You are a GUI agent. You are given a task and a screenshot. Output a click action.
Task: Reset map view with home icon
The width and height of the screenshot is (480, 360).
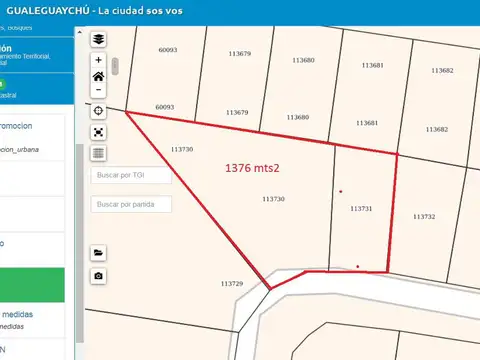tap(98, 76)
